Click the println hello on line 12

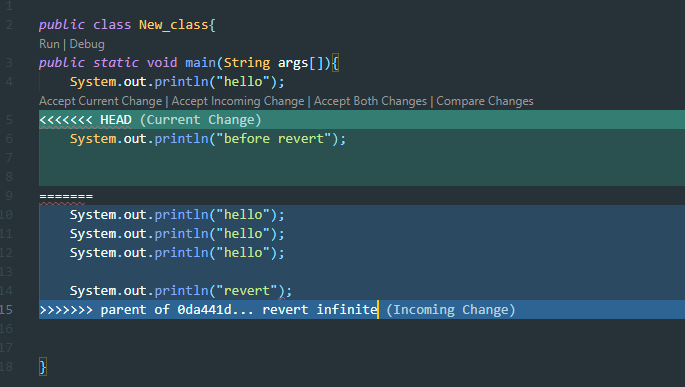click(177, 253)
